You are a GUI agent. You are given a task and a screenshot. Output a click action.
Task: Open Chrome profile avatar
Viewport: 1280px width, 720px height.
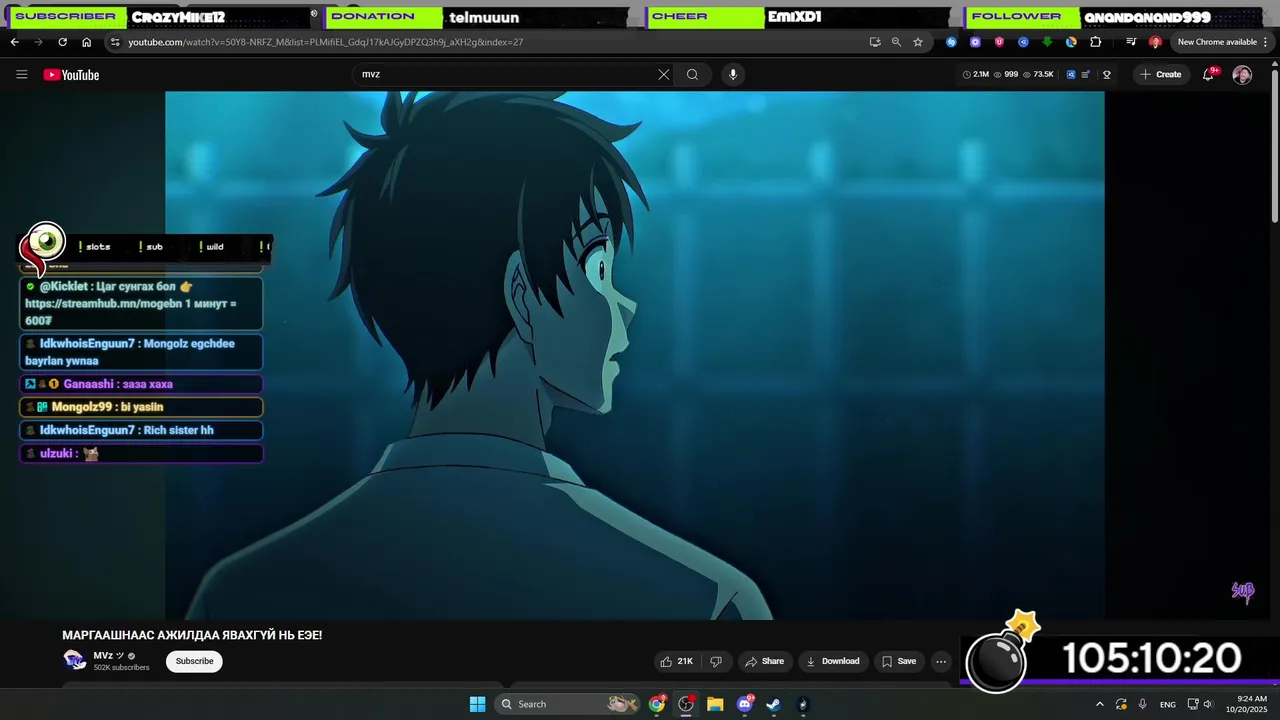point(1155,42)
